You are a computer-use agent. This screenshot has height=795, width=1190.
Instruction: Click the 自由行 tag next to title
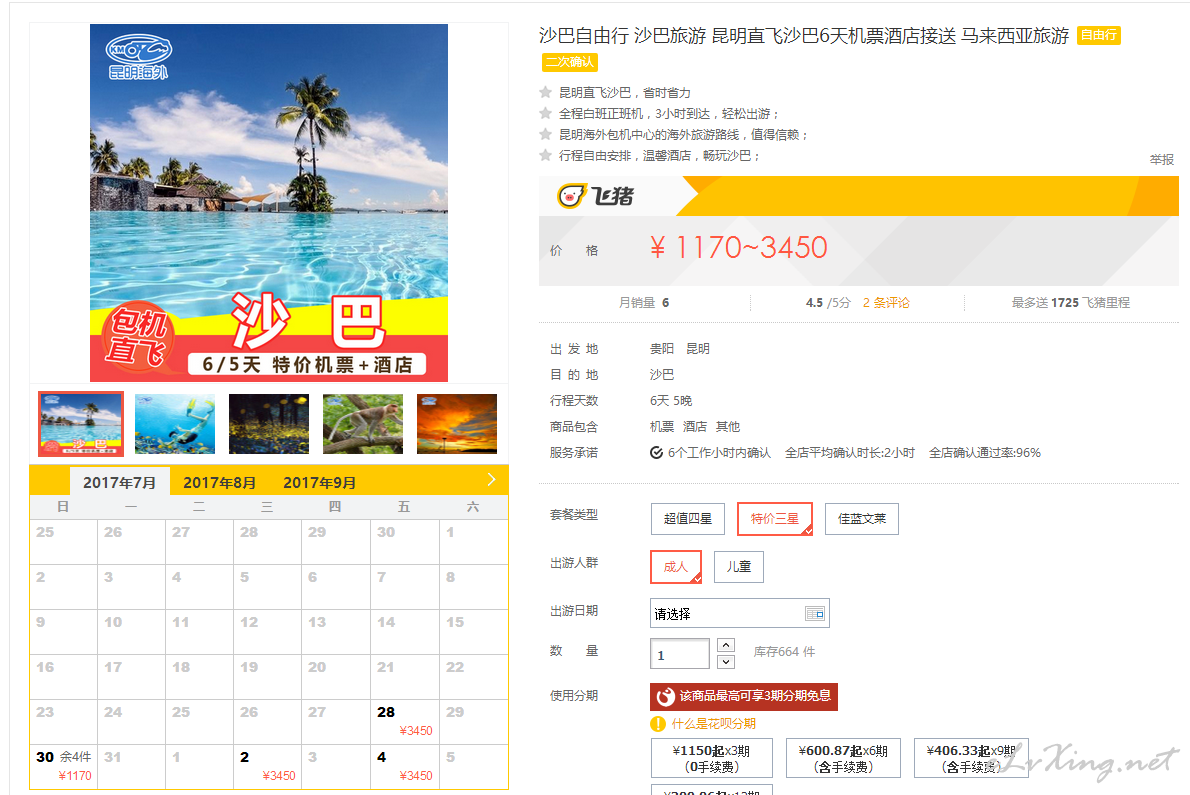click(1098, 35)
